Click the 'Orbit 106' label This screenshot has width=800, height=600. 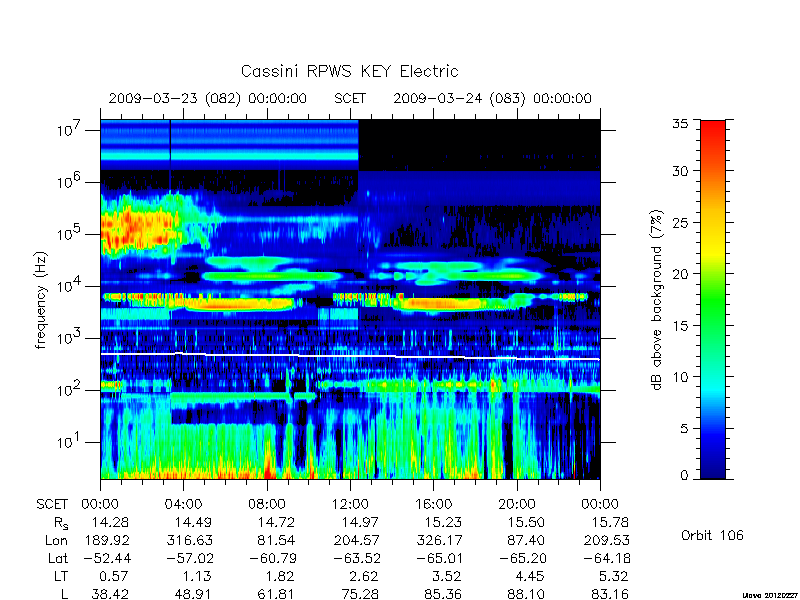(712, 536)
